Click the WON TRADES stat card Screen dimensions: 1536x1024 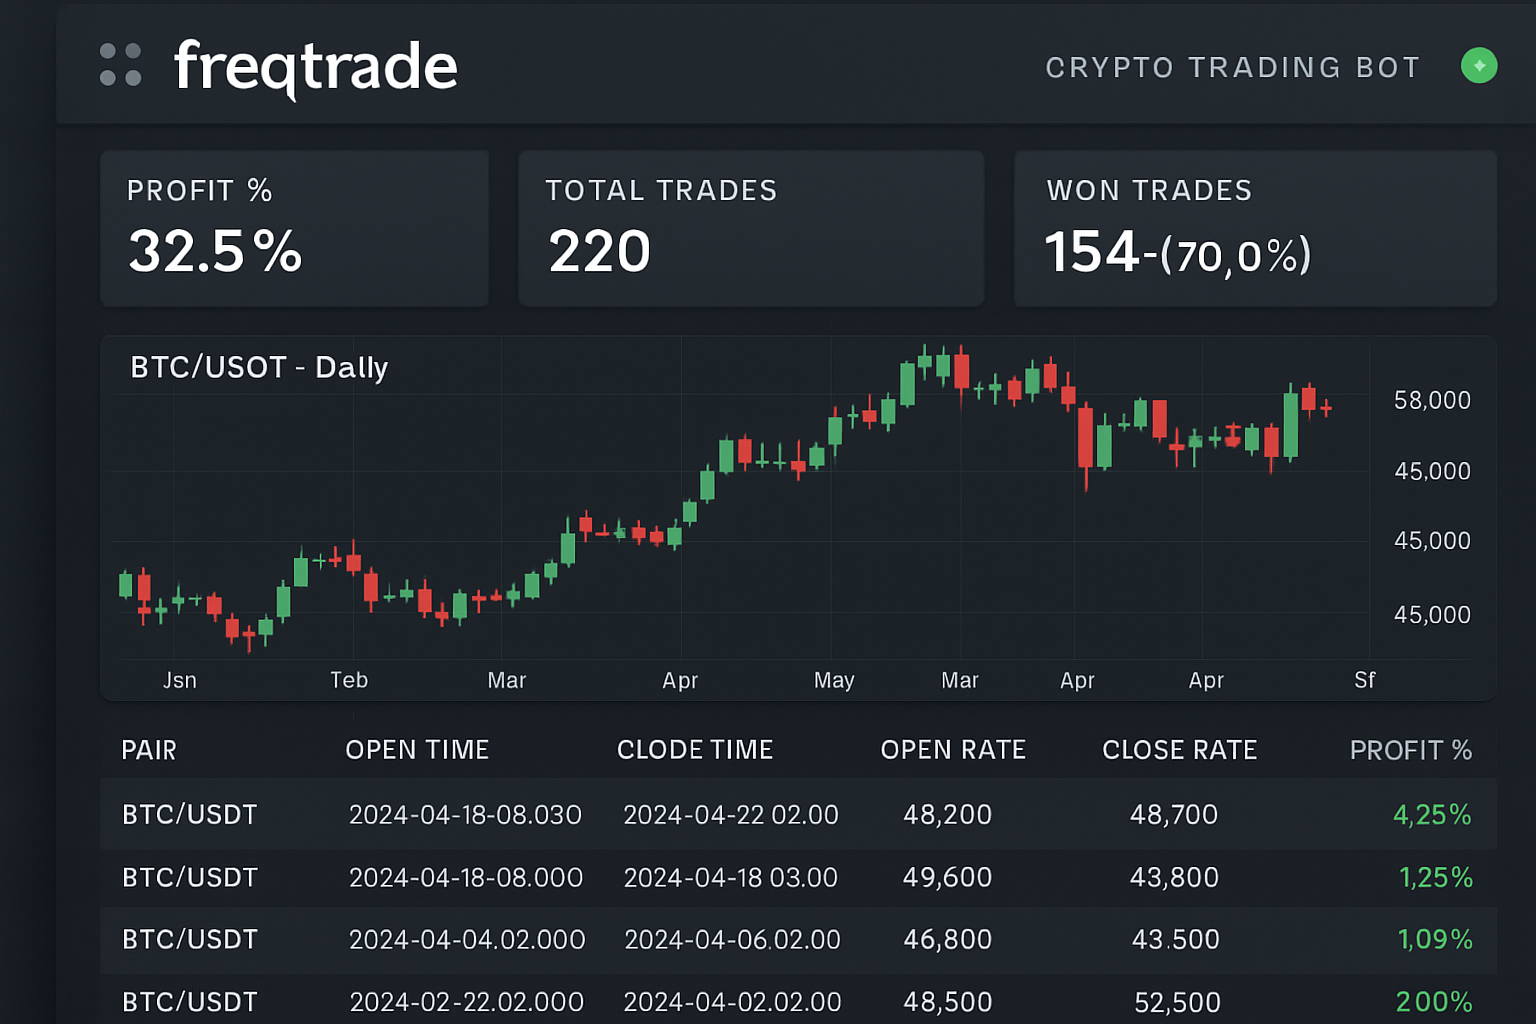(1255, 228)
